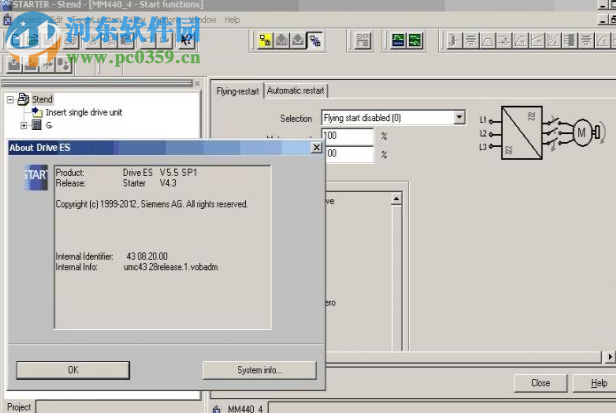Image resolution: width=616 pixels, height=413 pixels.
Task: Click the linear ramp graph icon
Action: pos(537,40)
